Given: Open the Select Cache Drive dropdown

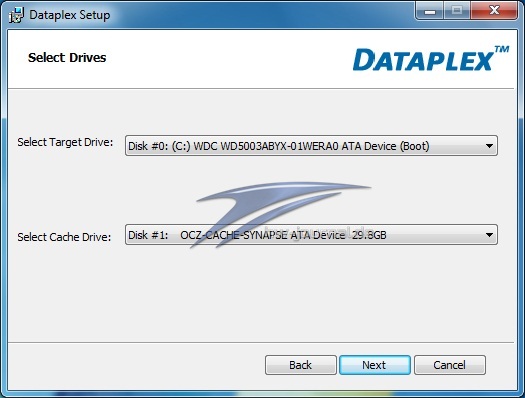Looking at the screenshot, I should click(x=311, y=235).
